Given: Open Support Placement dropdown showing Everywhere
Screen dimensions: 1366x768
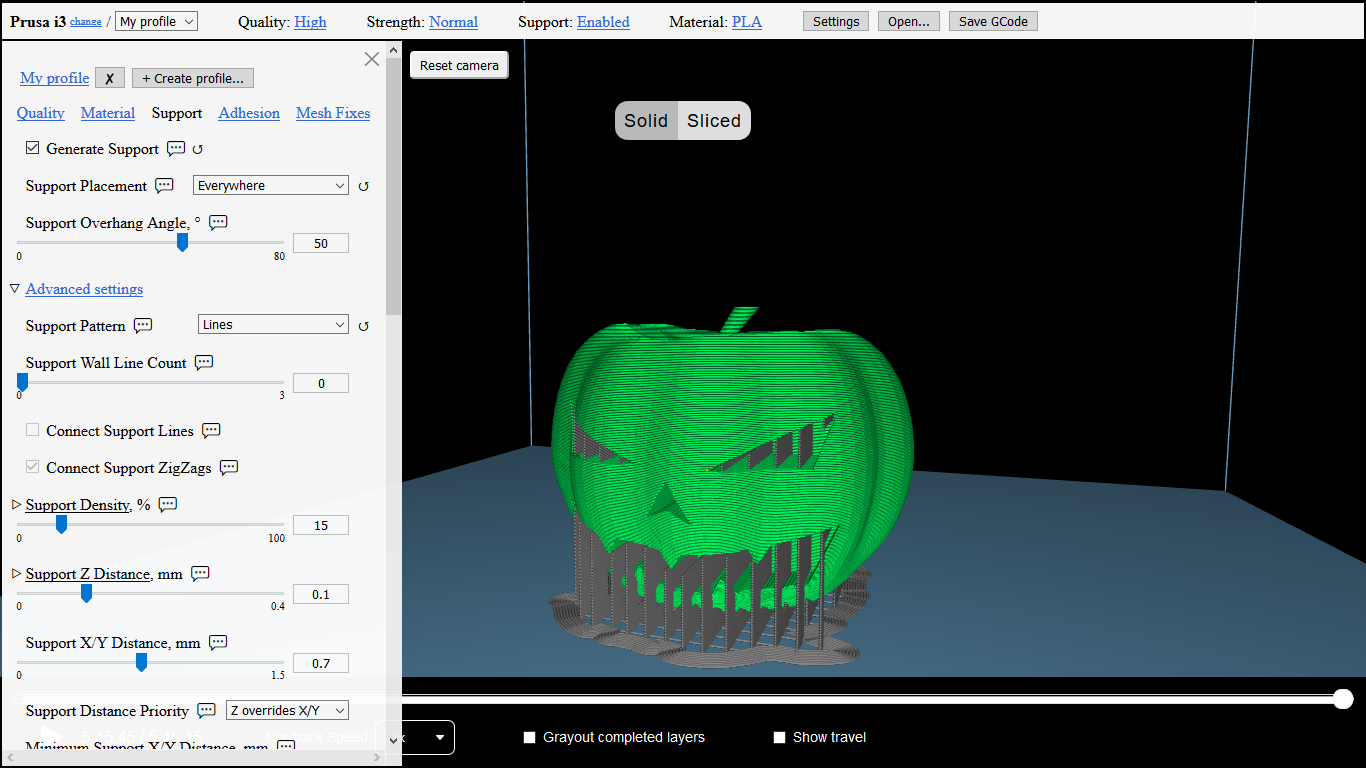Looking at the screenshot, I should [271, 185].
